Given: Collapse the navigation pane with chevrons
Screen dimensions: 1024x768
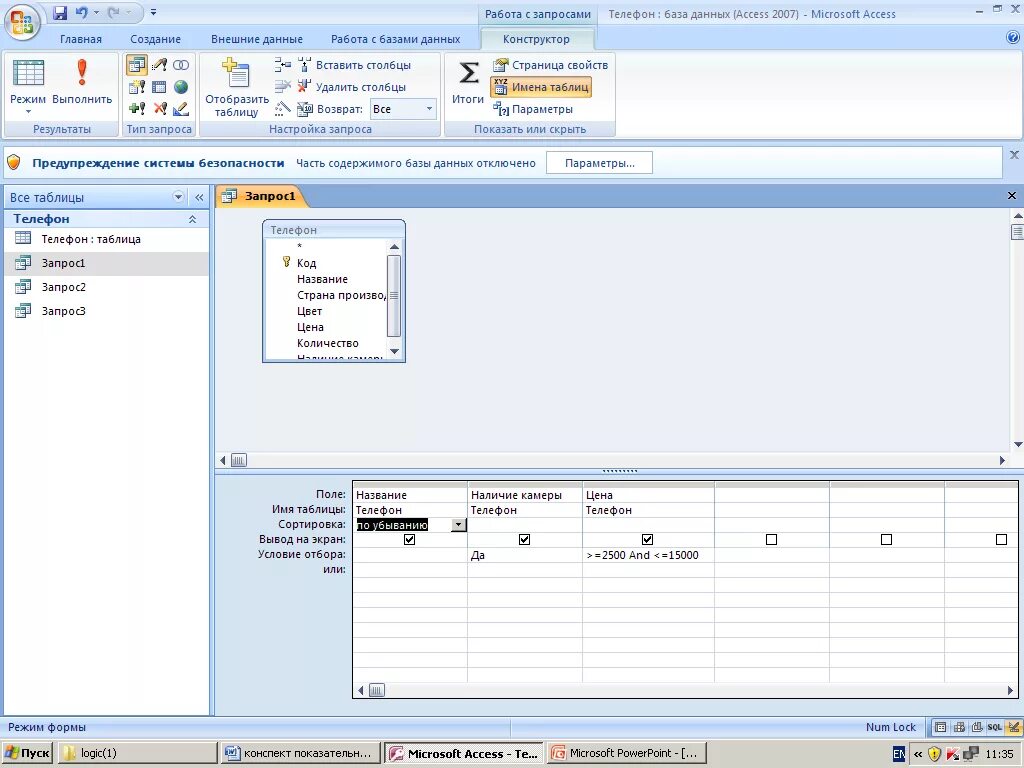Looking at the screenshot, I should [199, 197].
